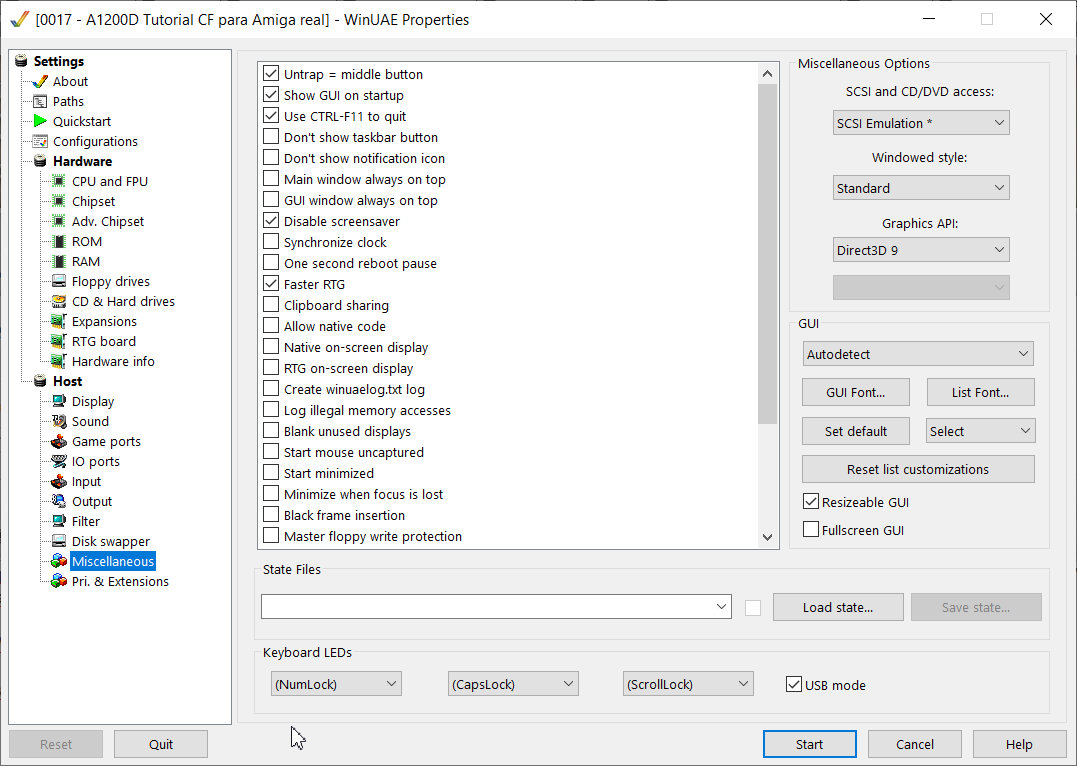Click the Adv. Chipset chip icon
The width and height of the screenshot is (1077, 766).
(x=59, y=221)
